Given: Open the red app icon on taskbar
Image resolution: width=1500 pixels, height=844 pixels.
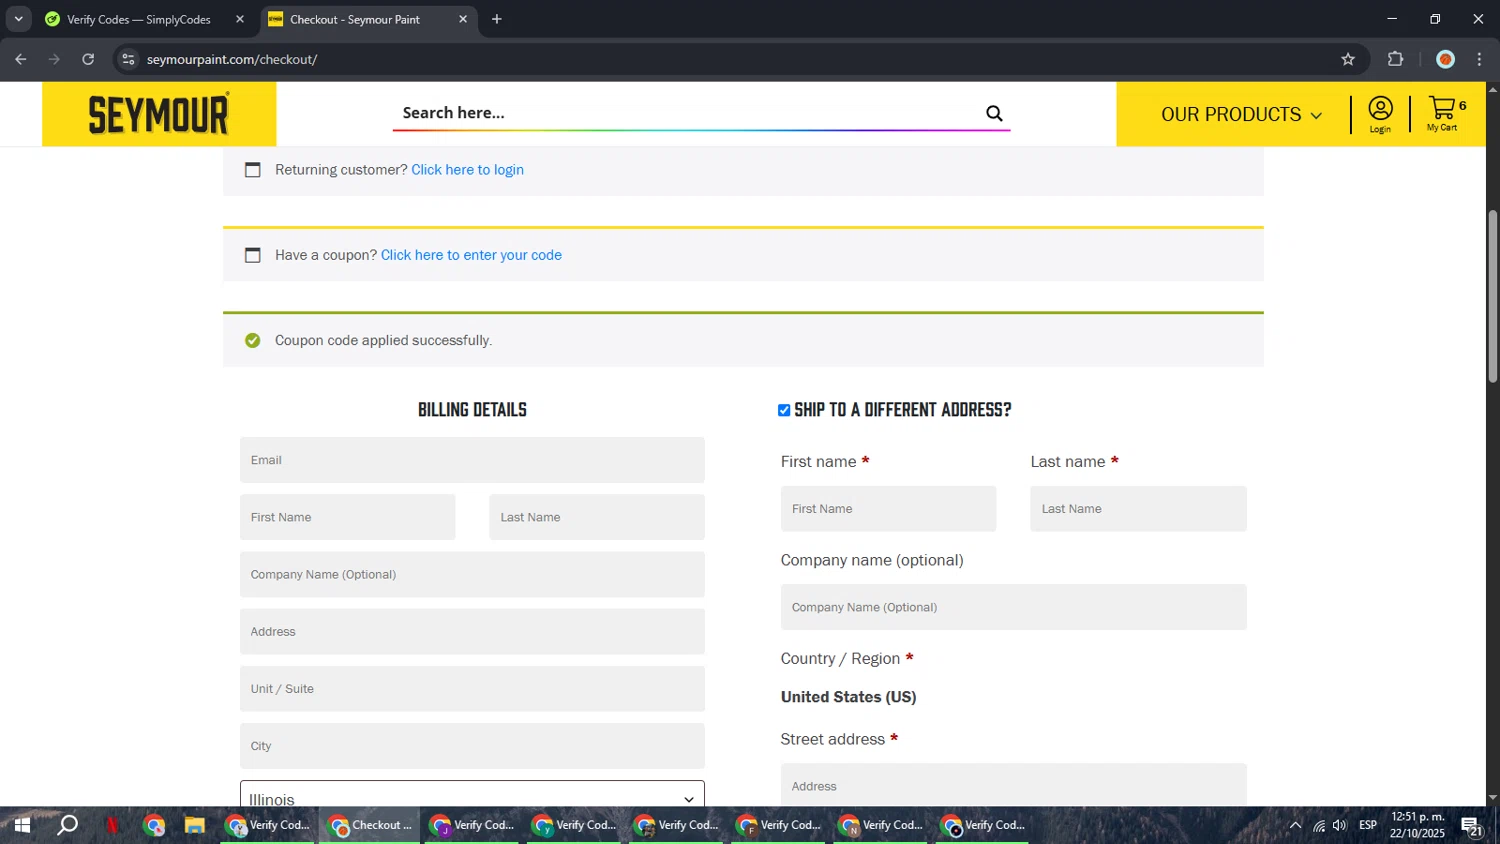Looking at the screenshot, I should (x=112, y=825).
